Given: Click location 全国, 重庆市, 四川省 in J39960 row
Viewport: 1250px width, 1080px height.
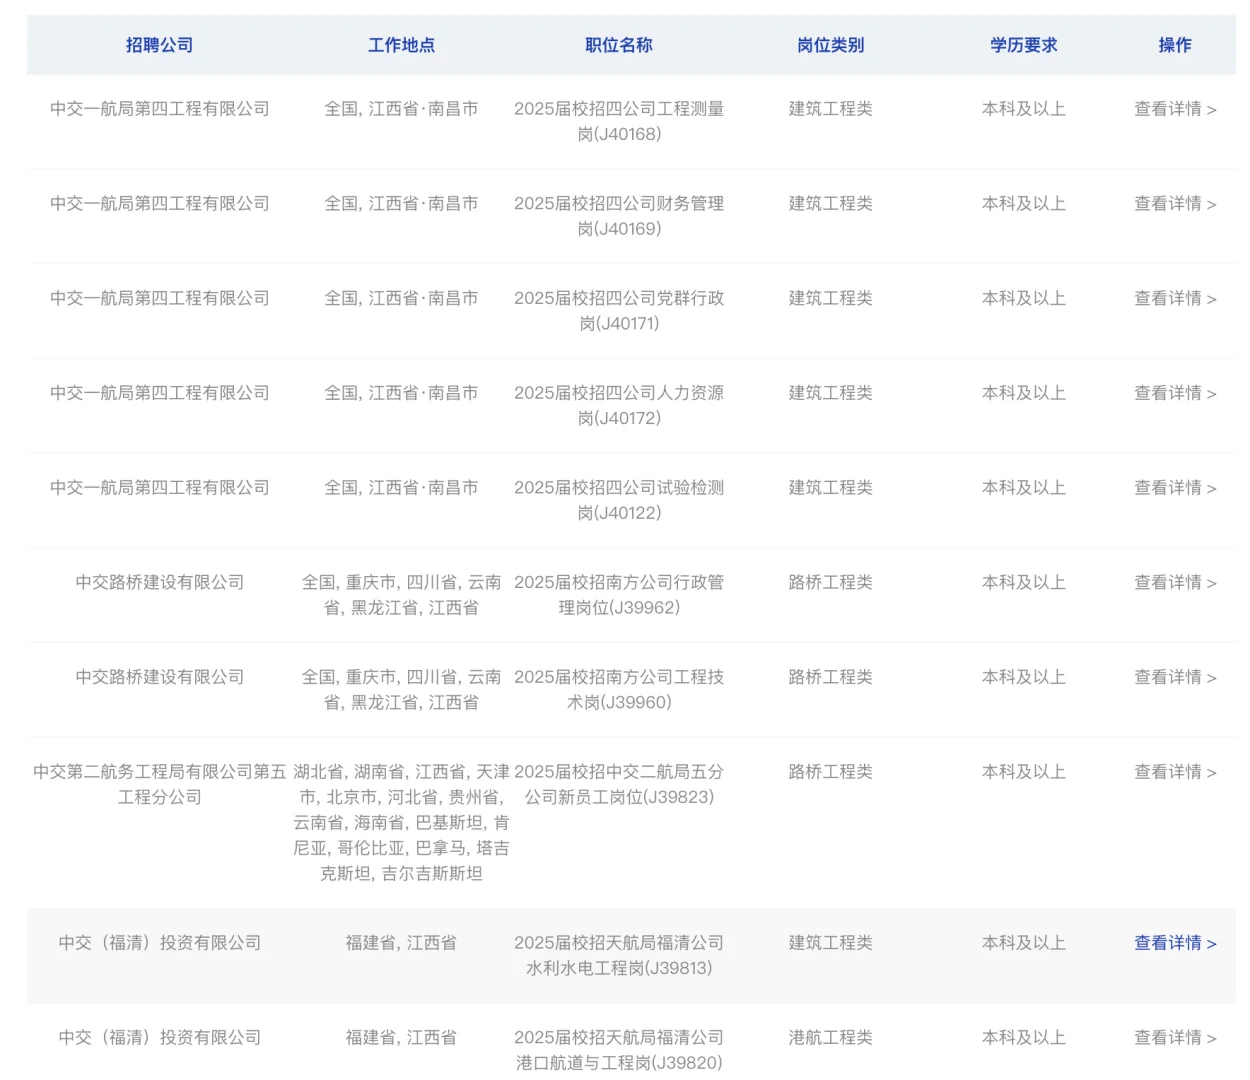Looking at the screenshot, I should (401, 689).
